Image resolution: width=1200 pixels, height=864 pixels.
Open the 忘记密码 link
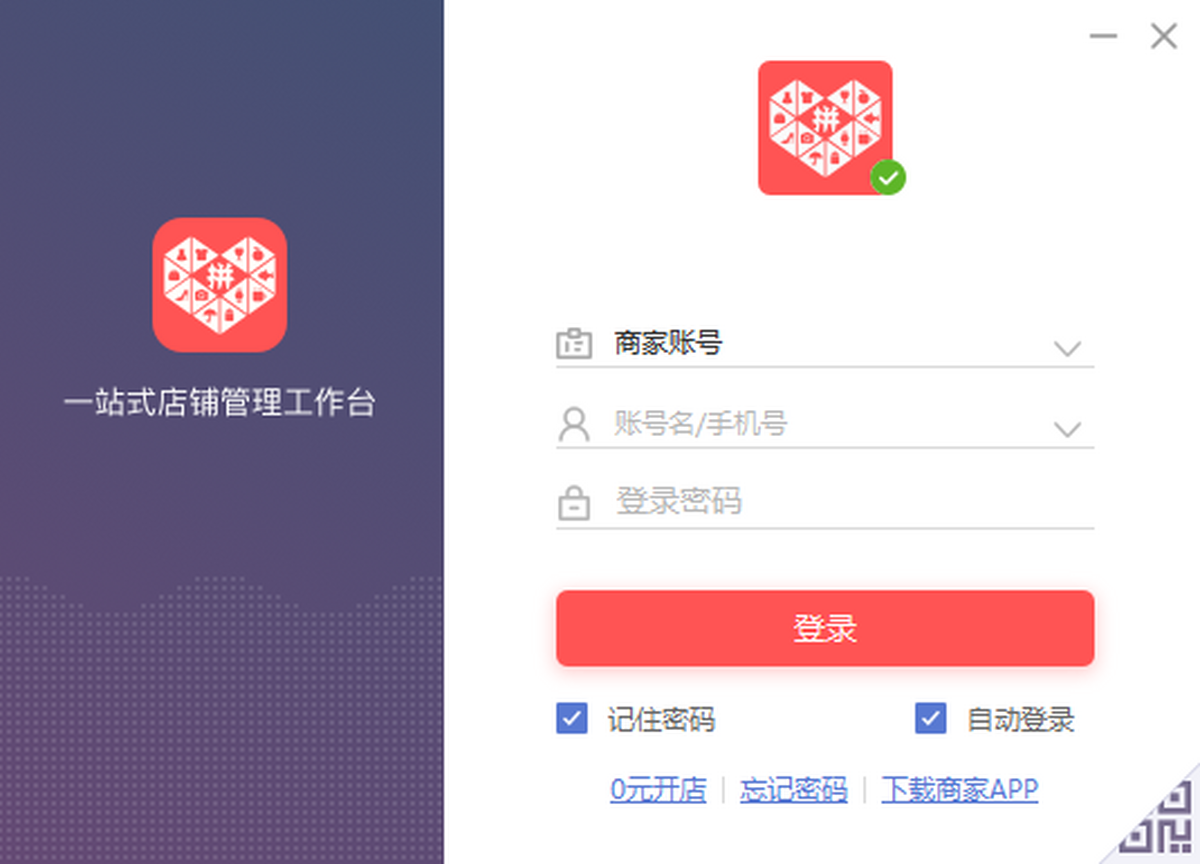[x=794, y=790]
